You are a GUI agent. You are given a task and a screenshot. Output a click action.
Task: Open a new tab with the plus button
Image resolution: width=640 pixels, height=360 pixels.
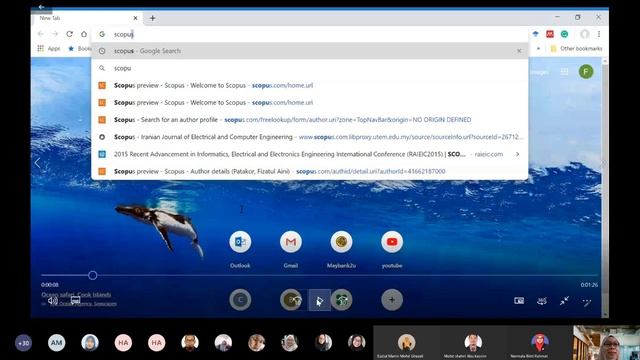[153, 18]
